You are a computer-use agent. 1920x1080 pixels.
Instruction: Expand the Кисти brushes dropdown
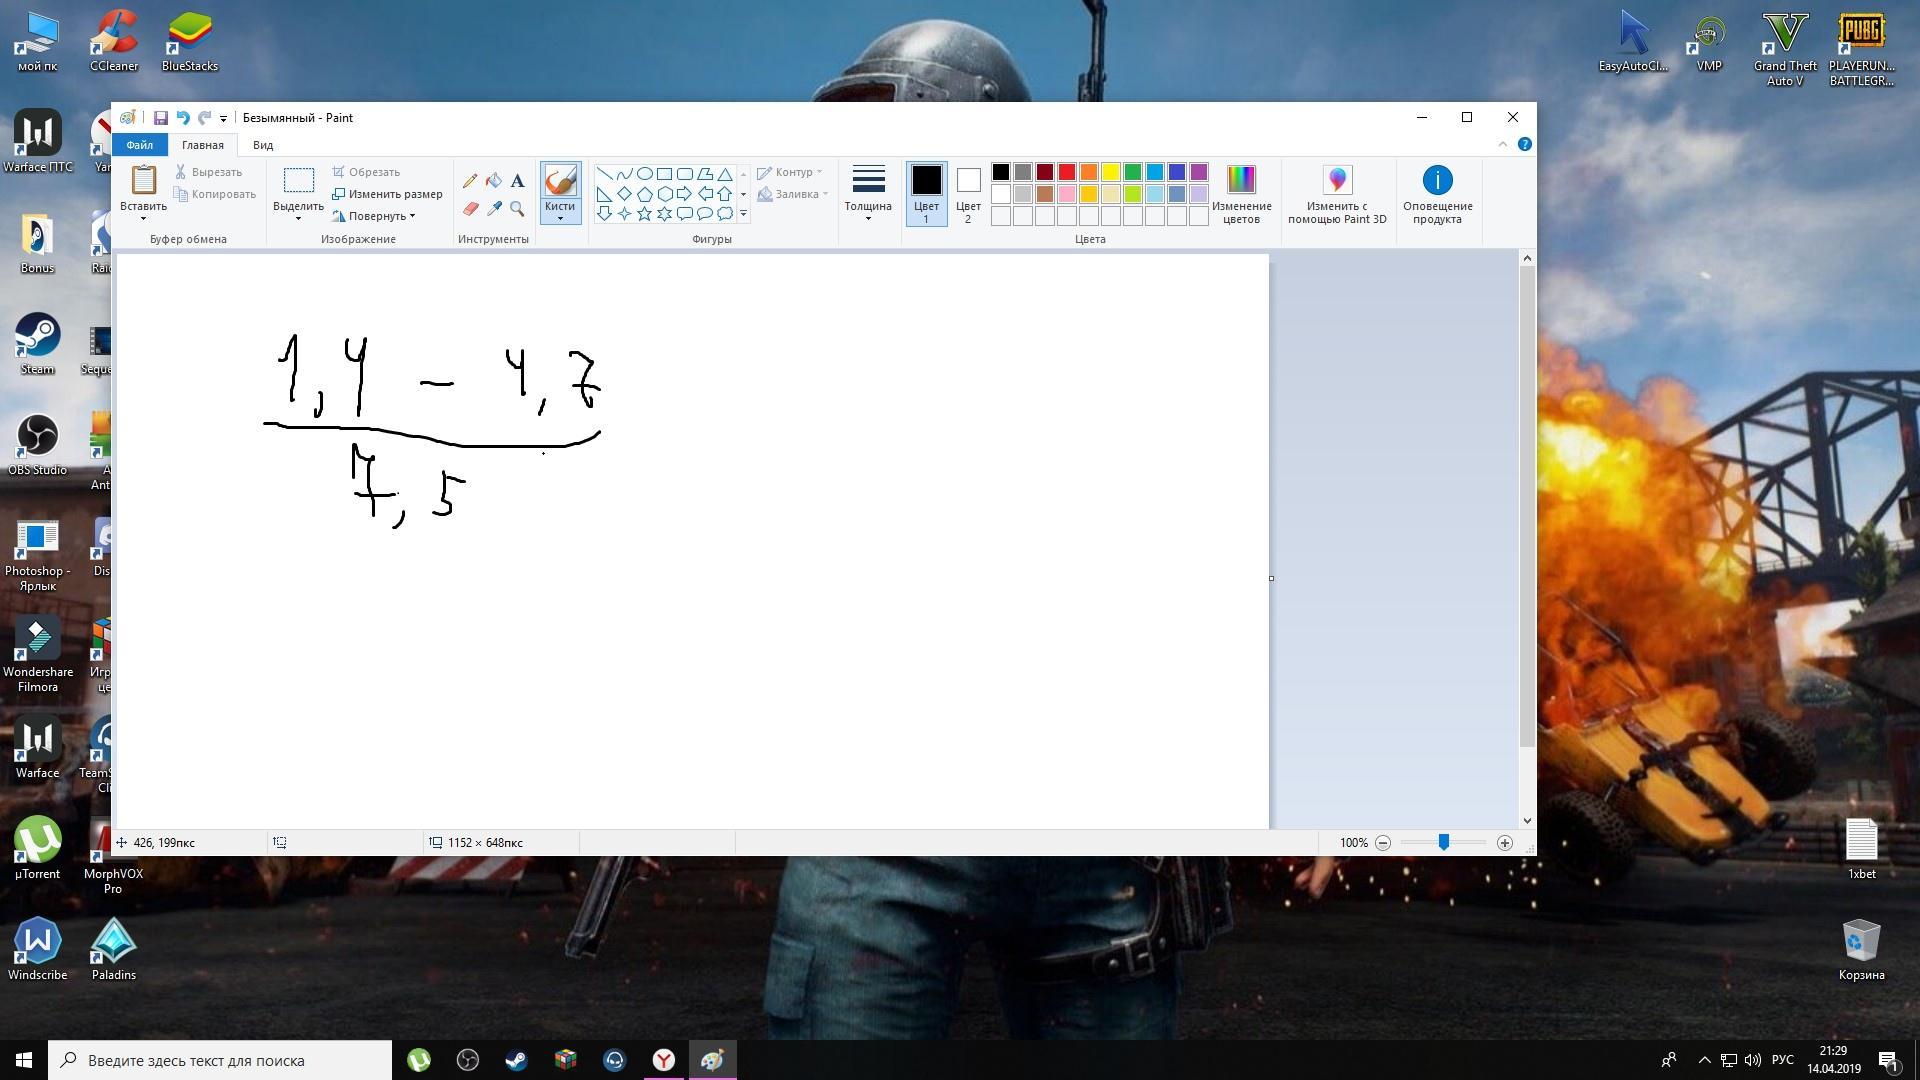click(x=560, y=217)
